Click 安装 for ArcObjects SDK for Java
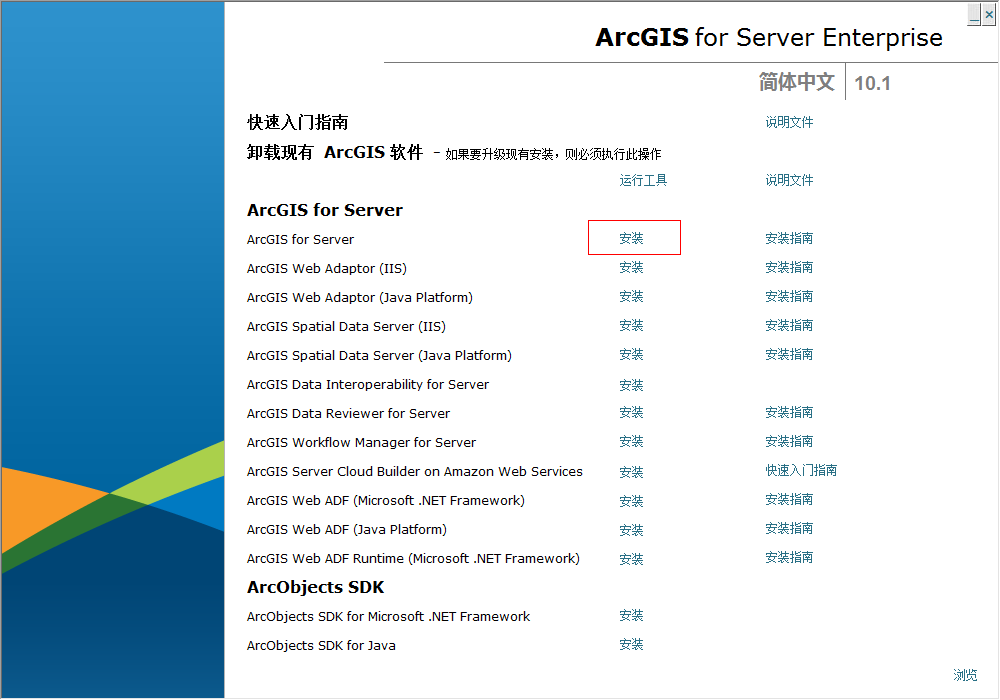This screenshot has width=1000, height=700. (631, 645)
